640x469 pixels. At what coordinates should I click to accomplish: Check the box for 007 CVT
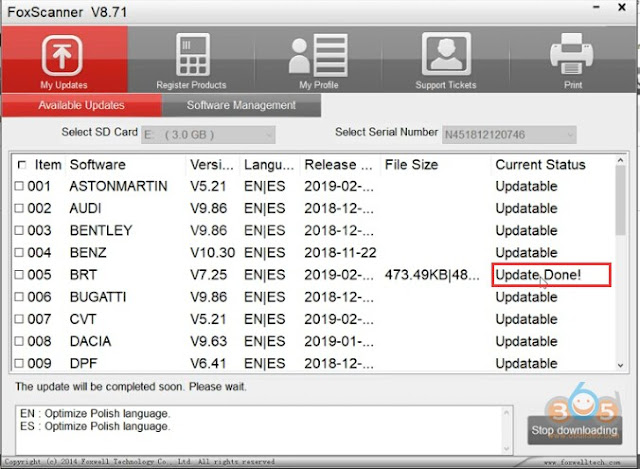19,319
